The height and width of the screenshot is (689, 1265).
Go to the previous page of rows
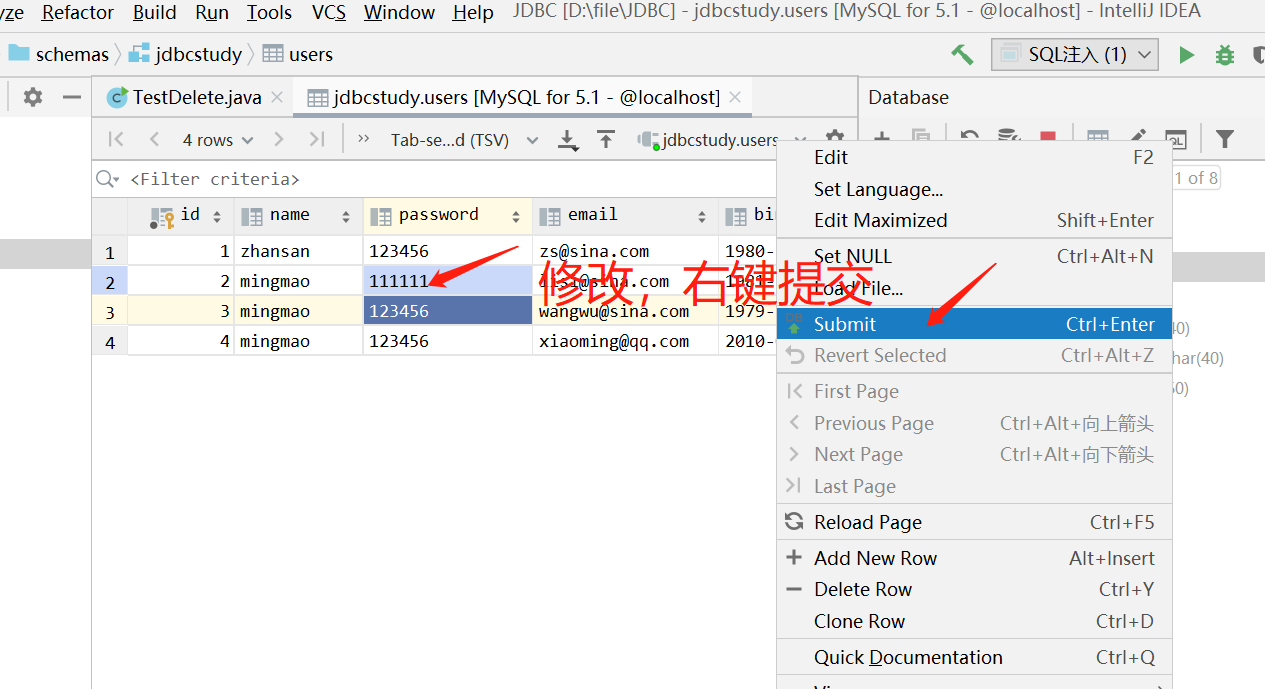154,139
